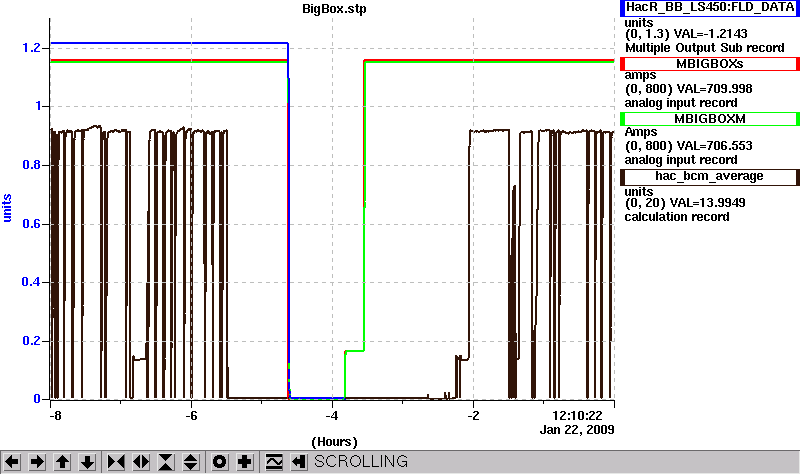This screenshot has height=474, width=800.
Task: Click the (Hours) x-axis label
Action: pyautogui.click(x=334, y=442)
